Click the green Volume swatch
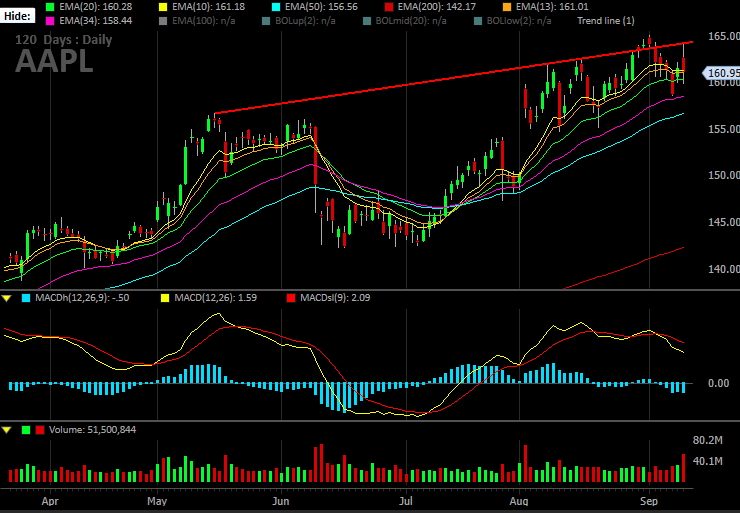 point(26,430)
